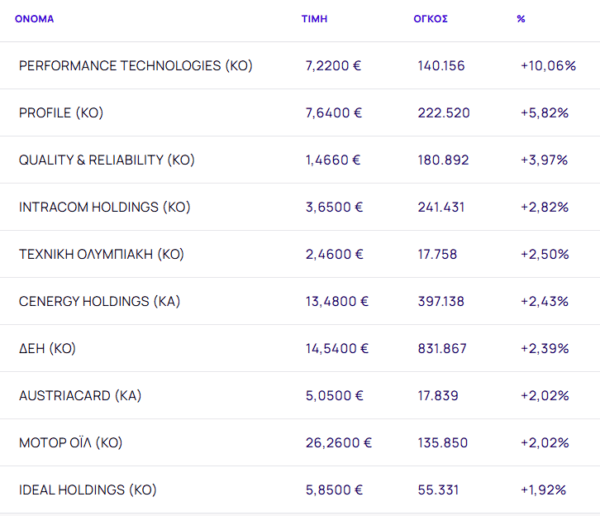The image size is (600, 516).
Task: Click the ΟΓΚΟΣ column header
Action: click(430, 19)
